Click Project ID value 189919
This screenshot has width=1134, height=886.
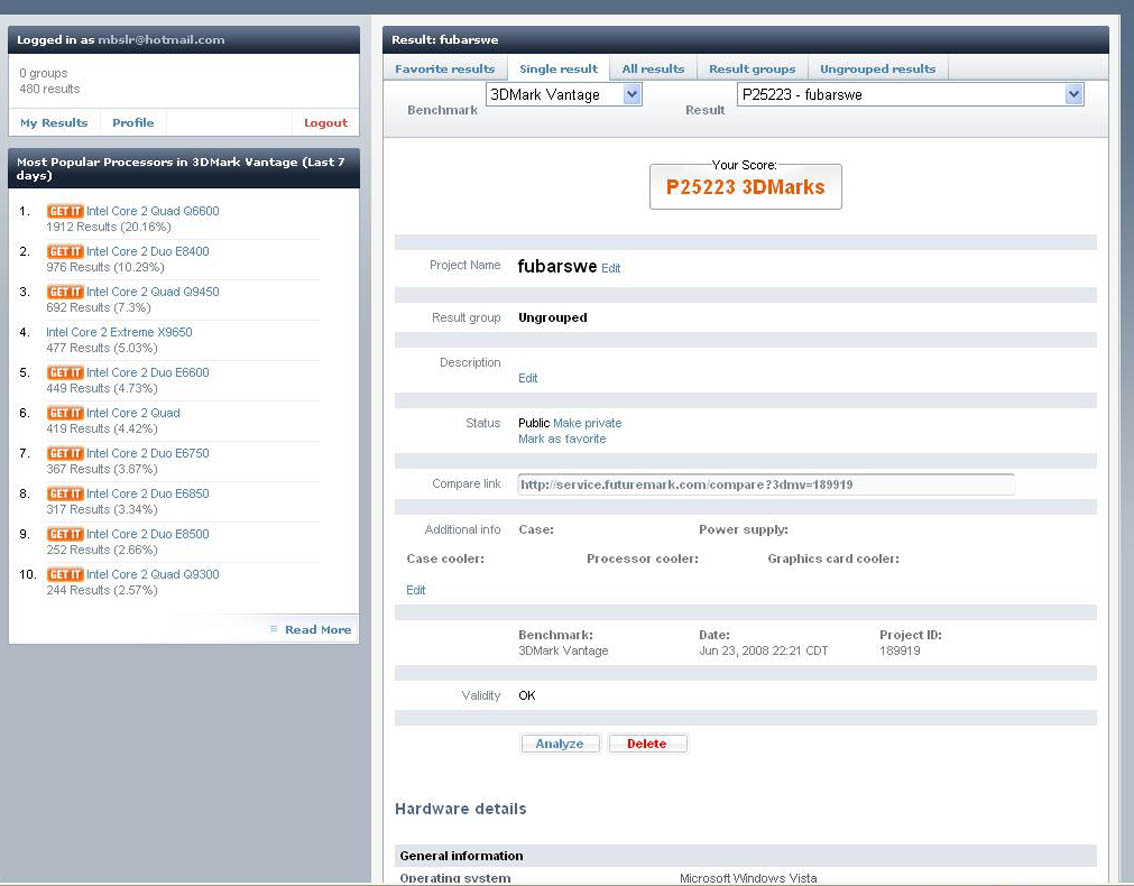tap(900, 651)
